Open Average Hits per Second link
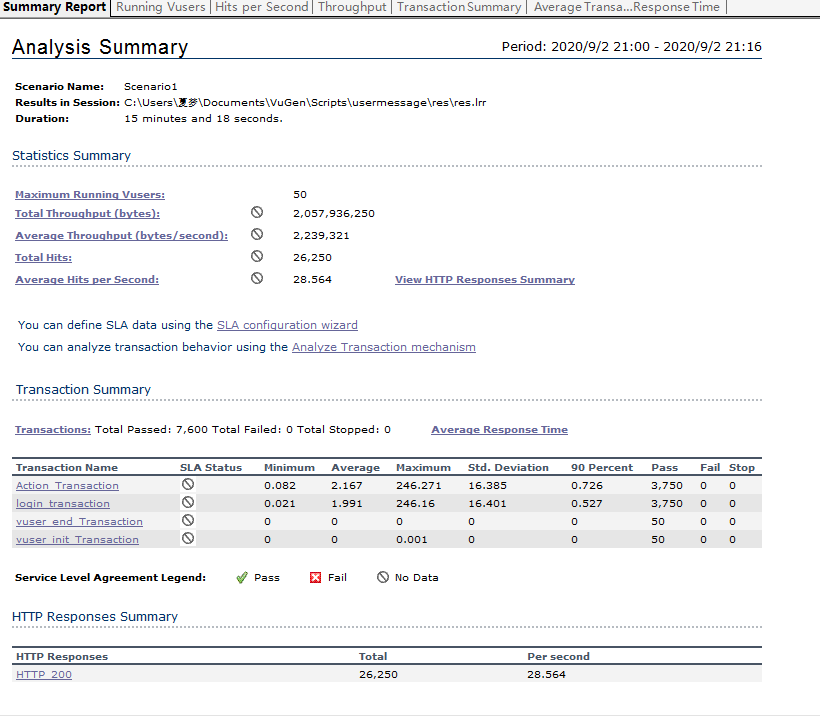This screenshot has height=716, width=820. tap(87, 279)
